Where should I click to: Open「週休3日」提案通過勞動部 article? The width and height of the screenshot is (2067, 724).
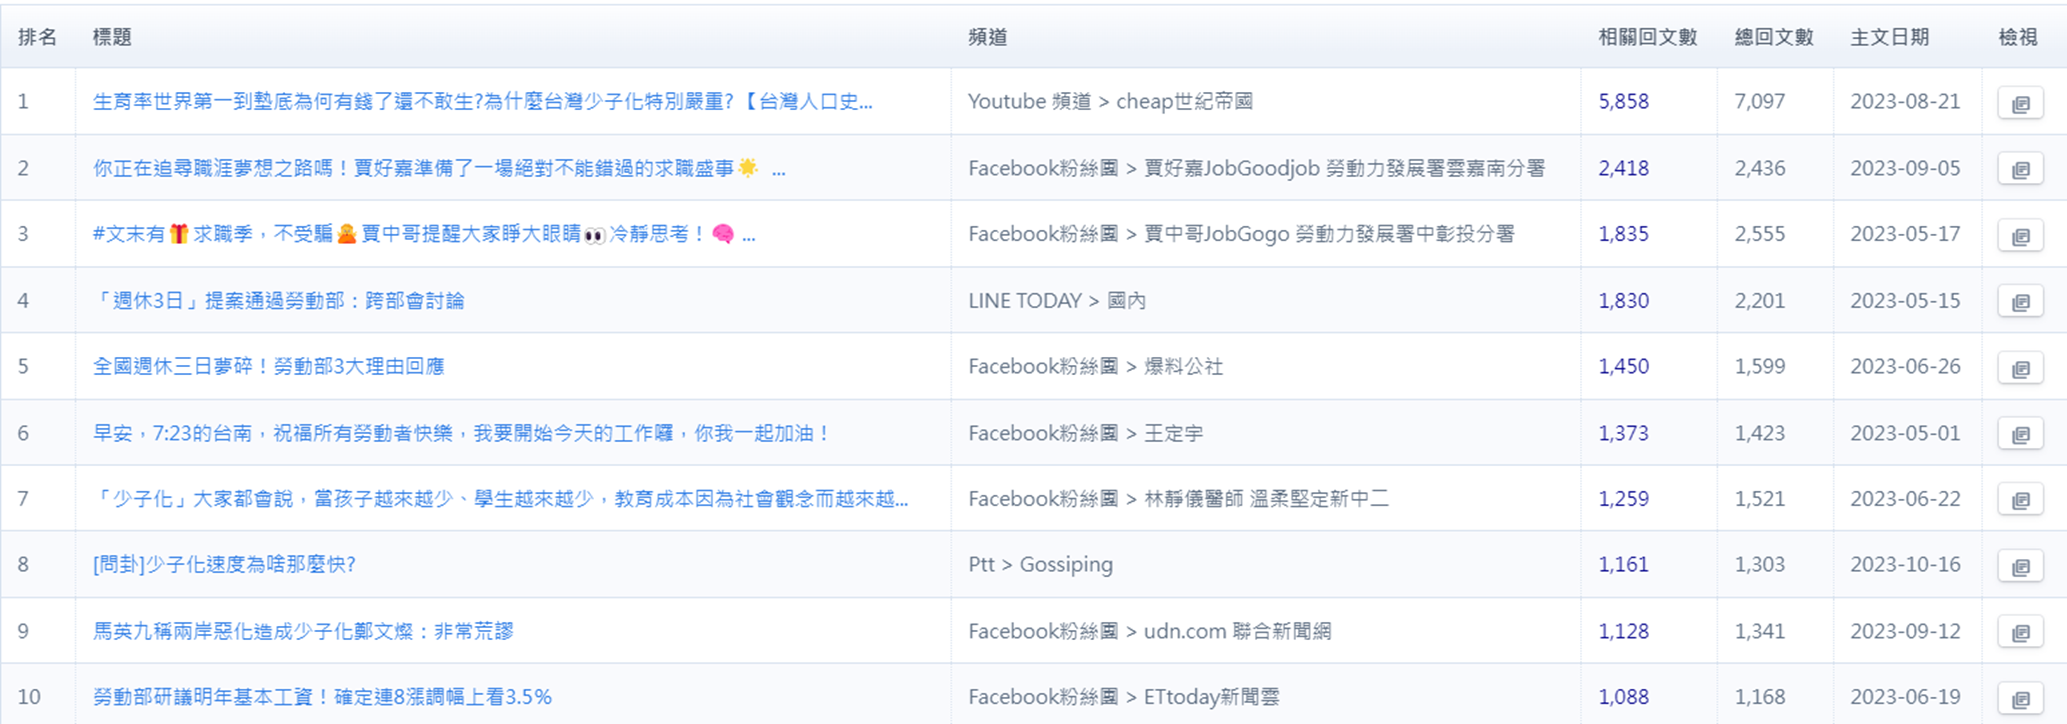278,301
